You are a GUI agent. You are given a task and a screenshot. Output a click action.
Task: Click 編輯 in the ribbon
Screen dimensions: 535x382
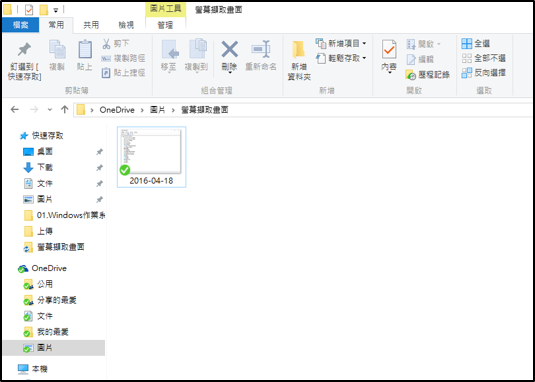tap(420, 59)
